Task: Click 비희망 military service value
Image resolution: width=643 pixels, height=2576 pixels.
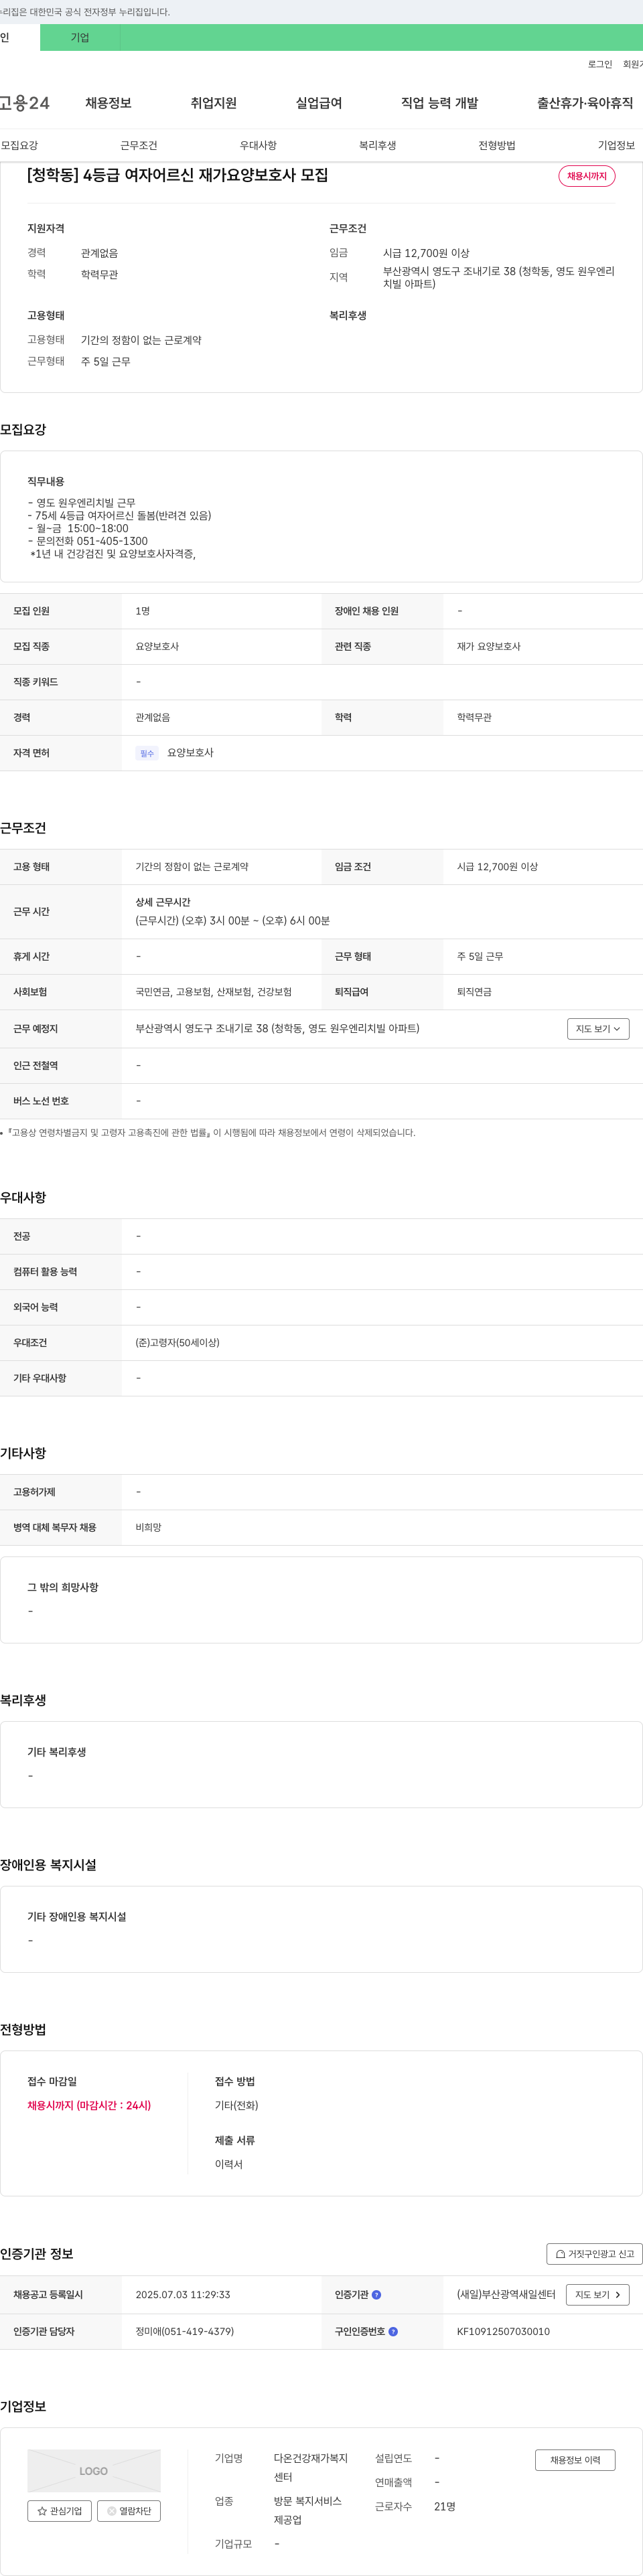Action: point(148,1527)
